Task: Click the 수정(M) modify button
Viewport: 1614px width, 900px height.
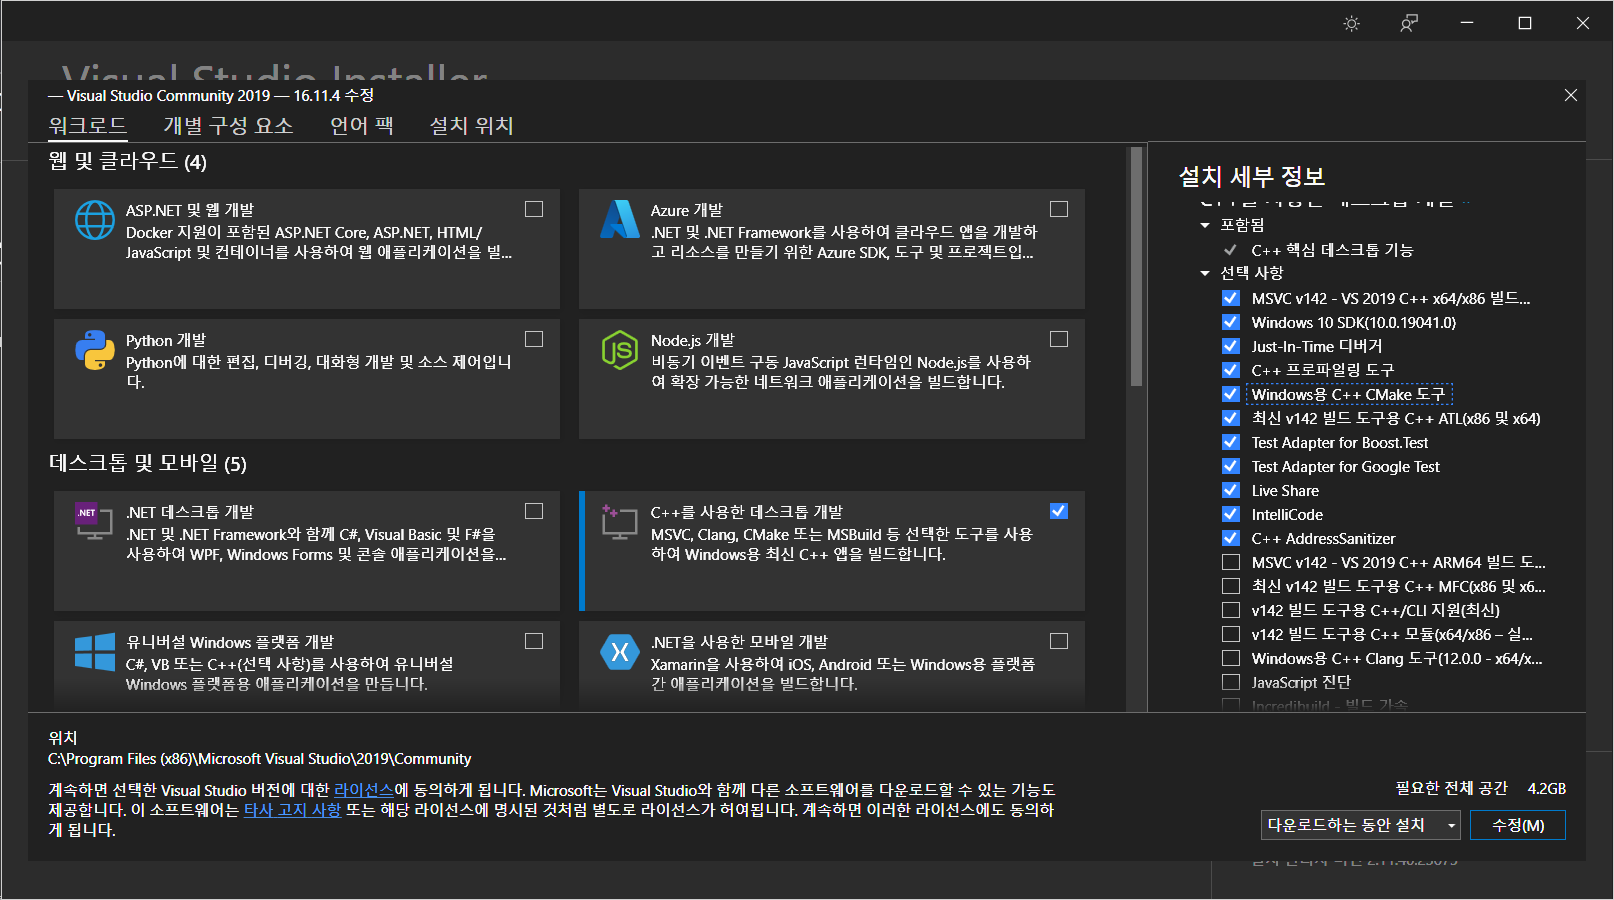Action: coord(1518,825)
